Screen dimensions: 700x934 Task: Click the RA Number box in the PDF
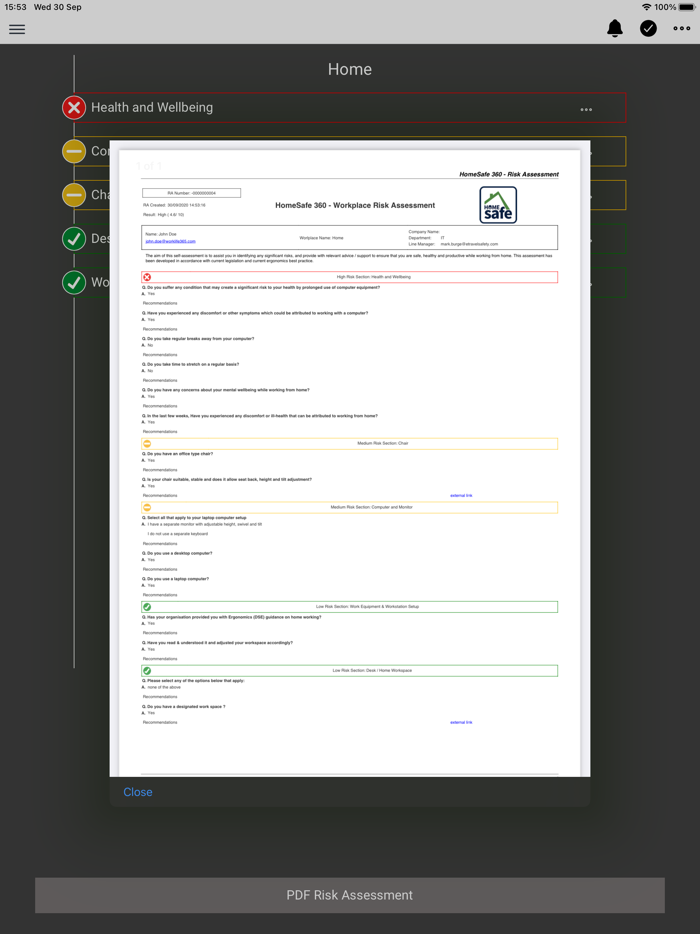(191, 193)
